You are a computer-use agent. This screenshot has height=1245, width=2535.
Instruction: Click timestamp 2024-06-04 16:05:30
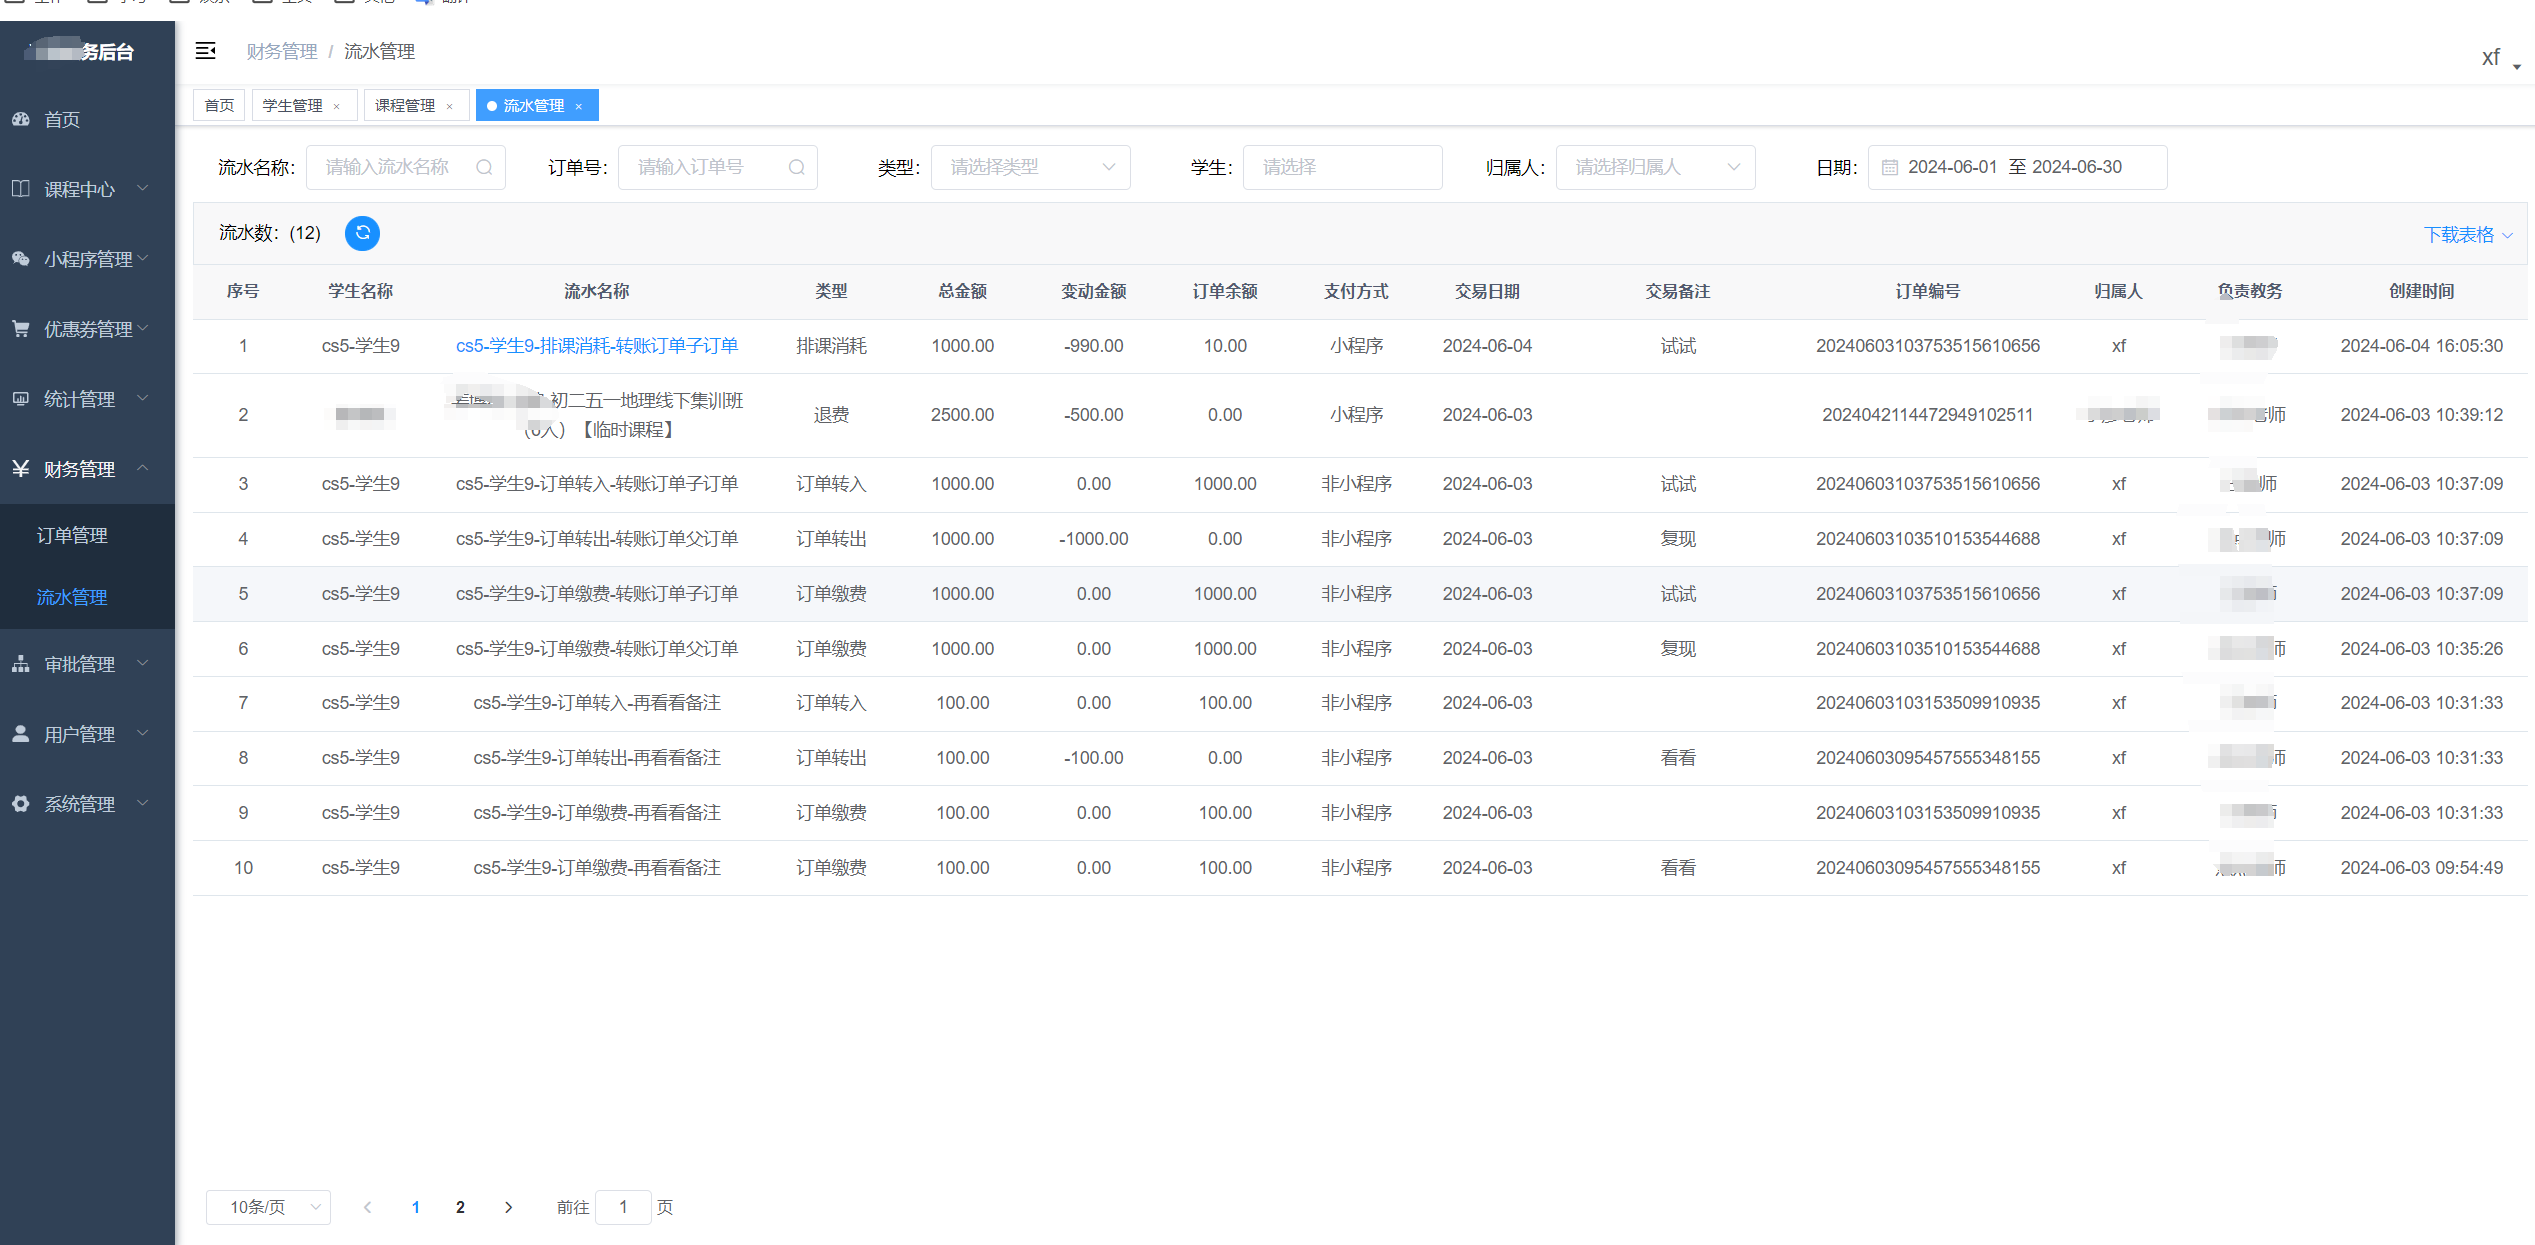(2421, 346)
